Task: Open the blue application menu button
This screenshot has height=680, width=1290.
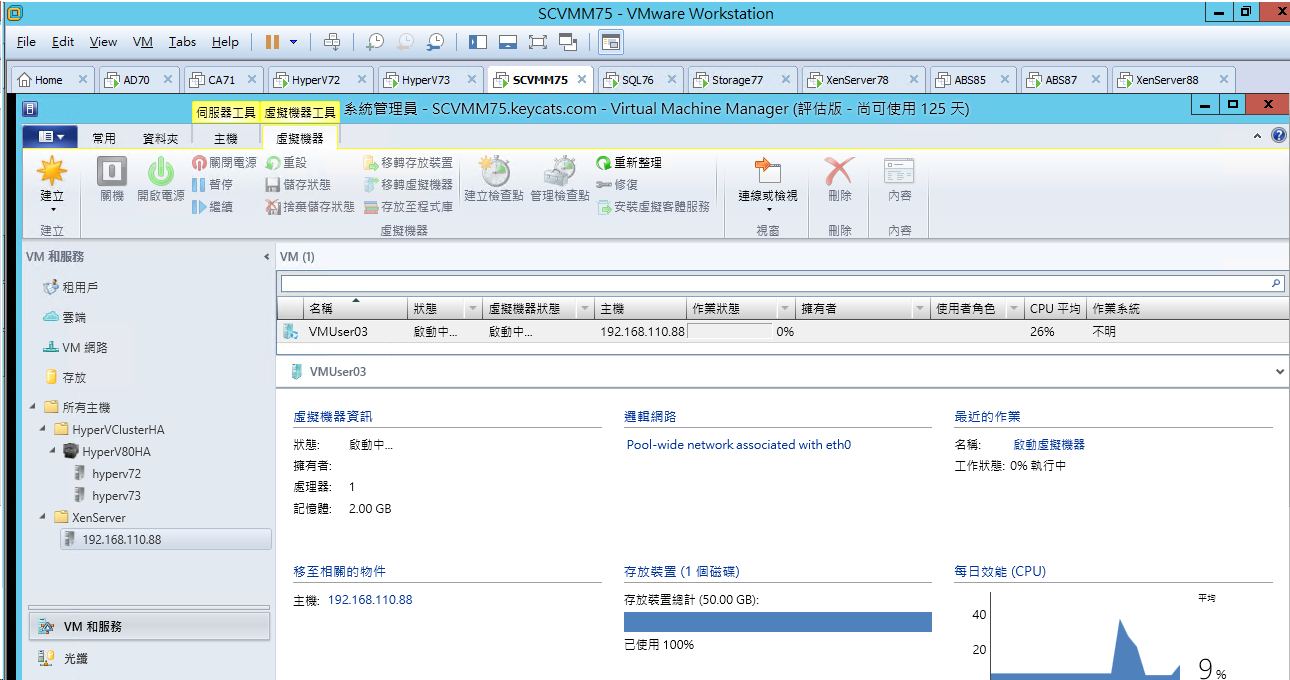Action: 50,137
